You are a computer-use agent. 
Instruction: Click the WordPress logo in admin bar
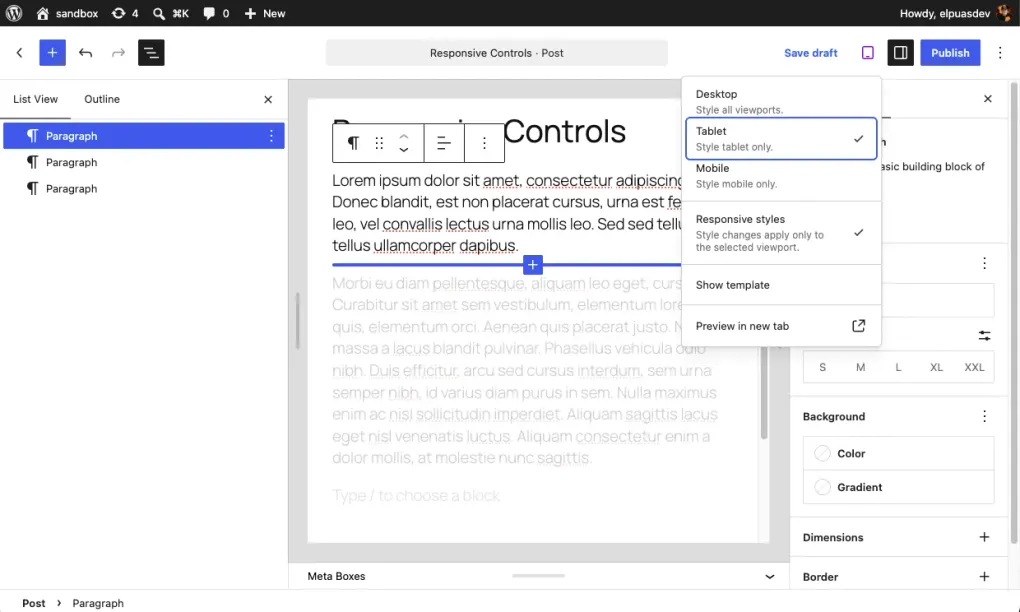tap(14, 13)
